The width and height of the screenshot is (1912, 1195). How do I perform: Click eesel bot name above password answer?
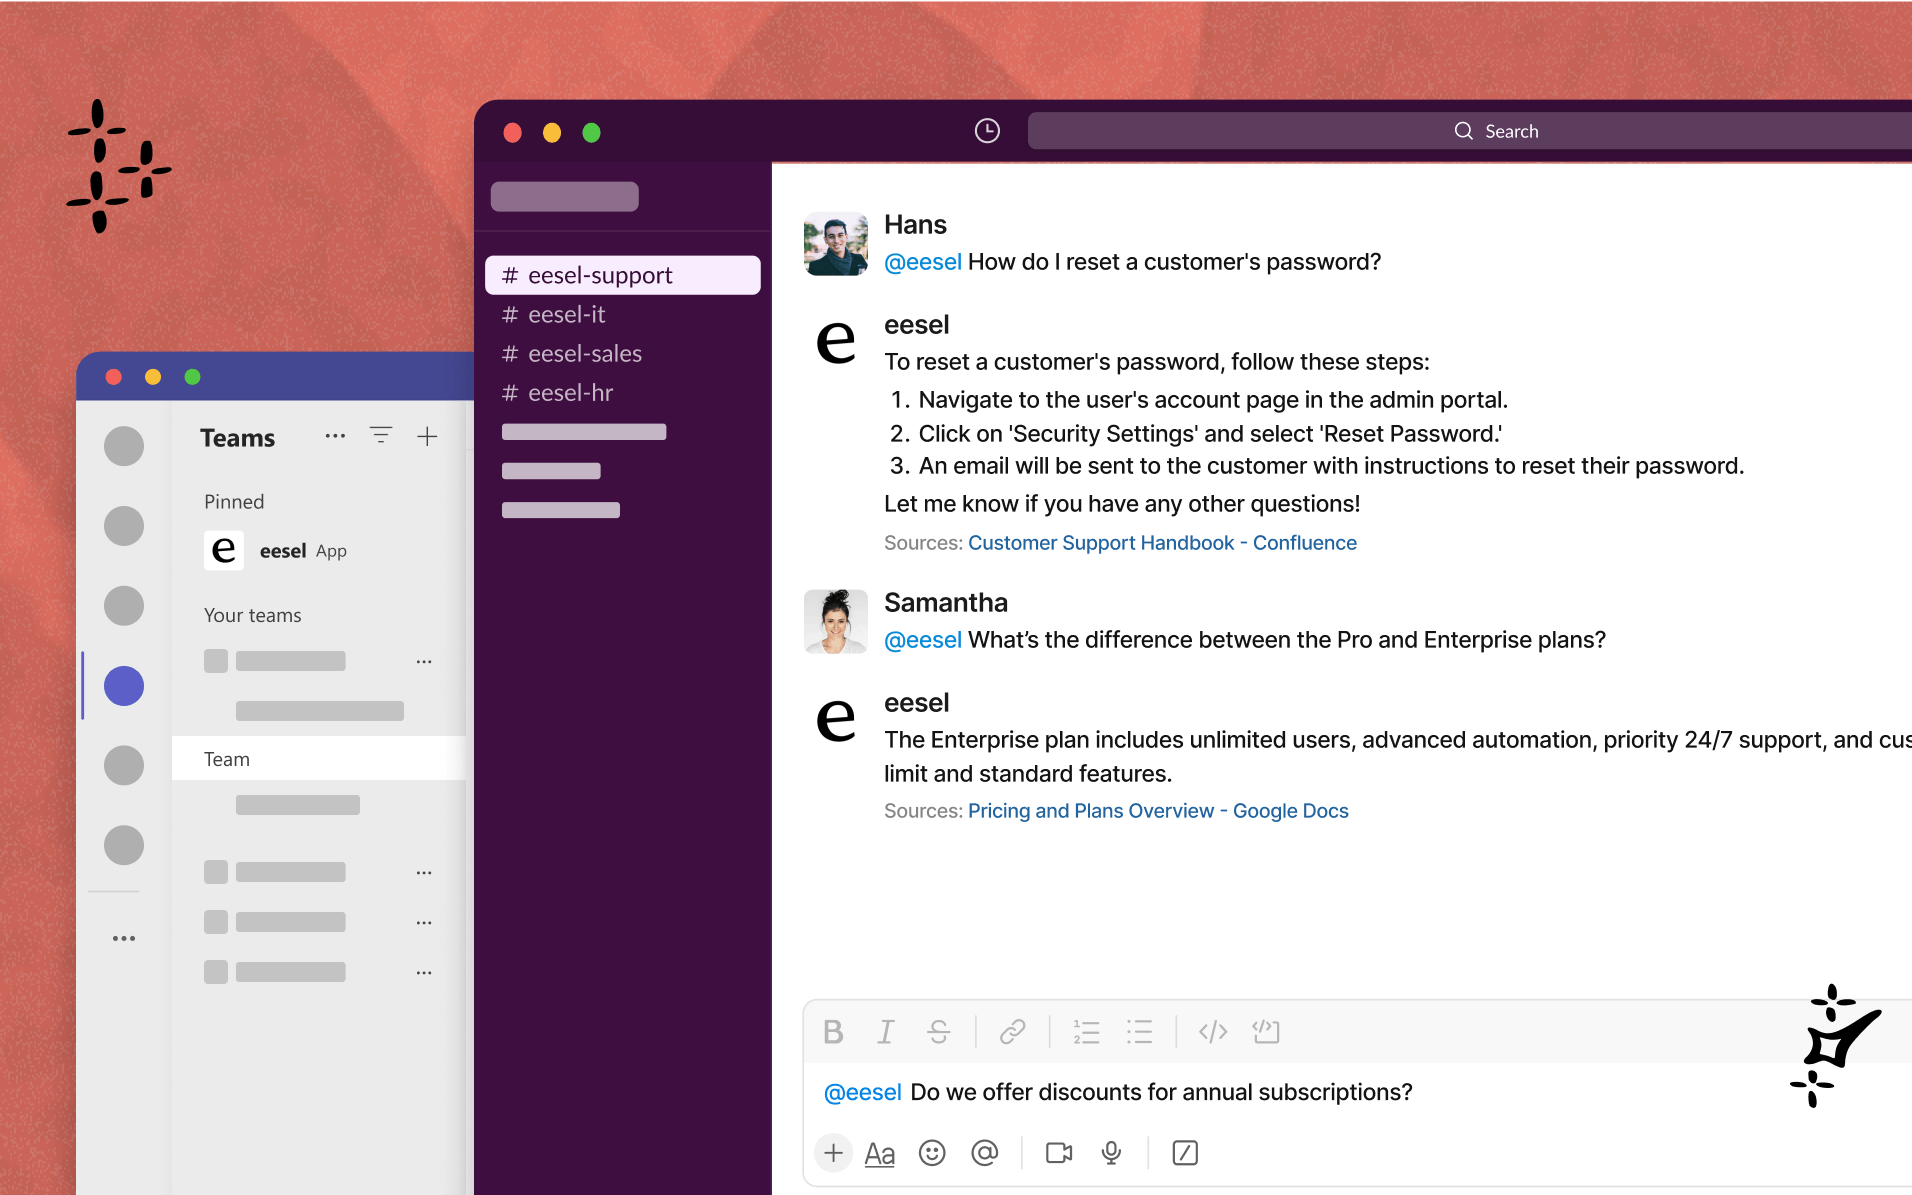coord(916,325)
